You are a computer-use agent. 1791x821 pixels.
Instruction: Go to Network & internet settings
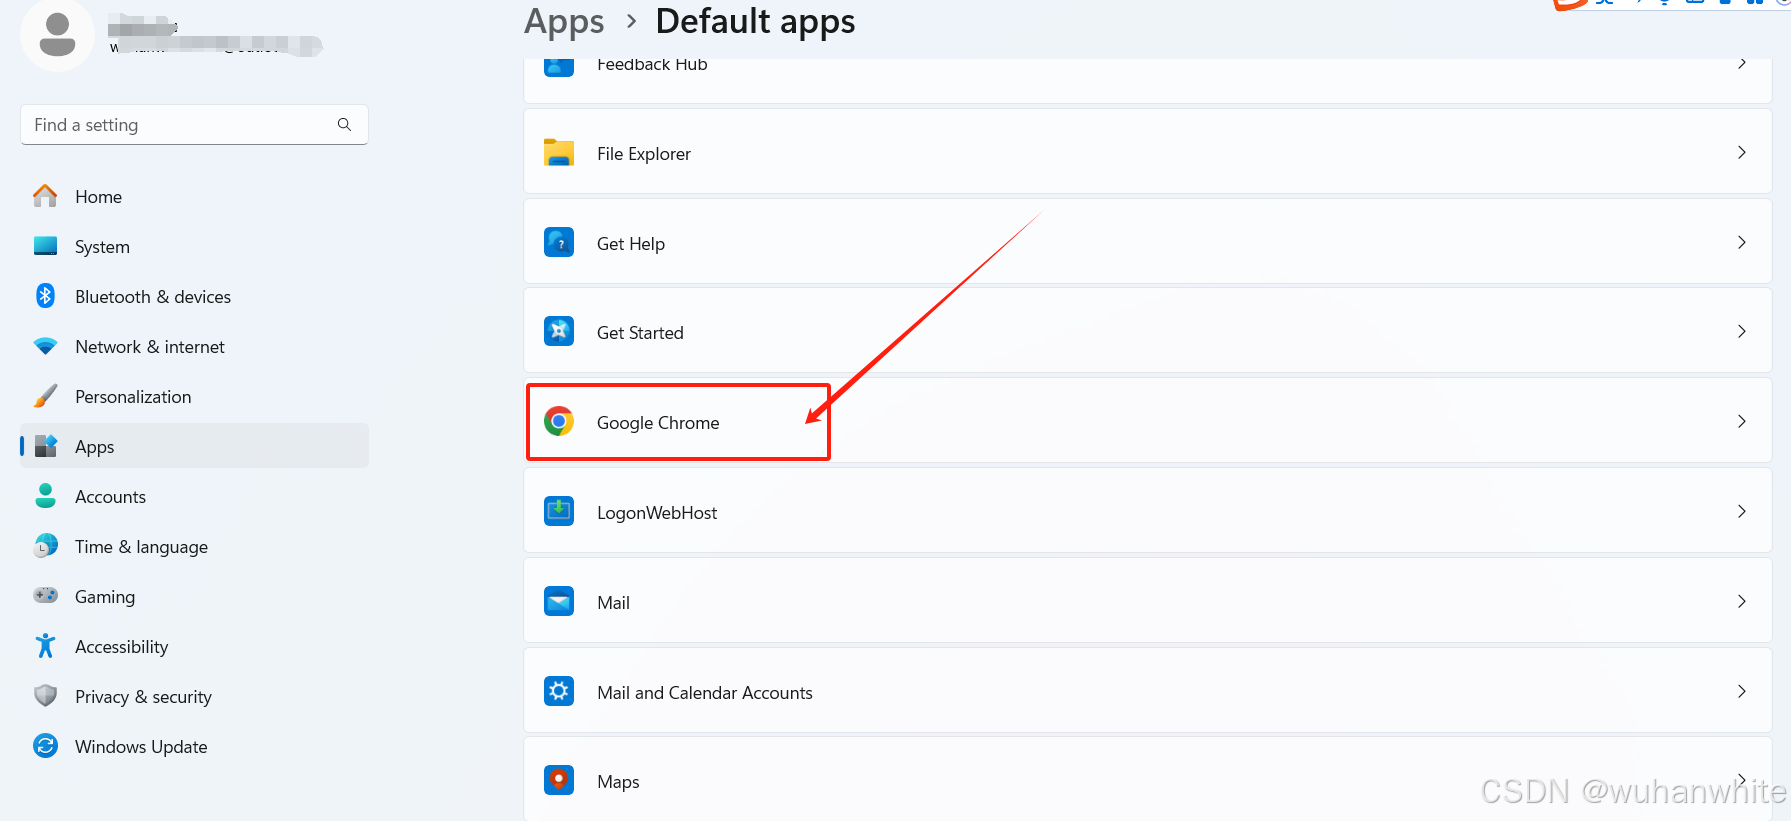(194, 347)
